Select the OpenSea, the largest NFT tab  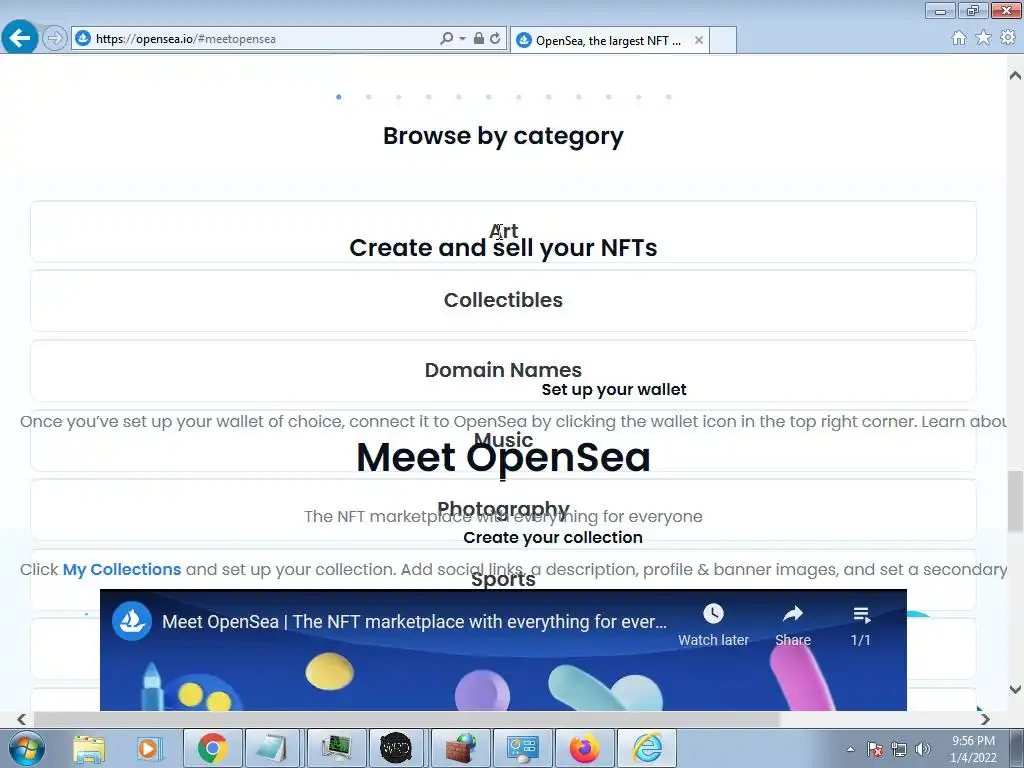click(x=609, y=40)
